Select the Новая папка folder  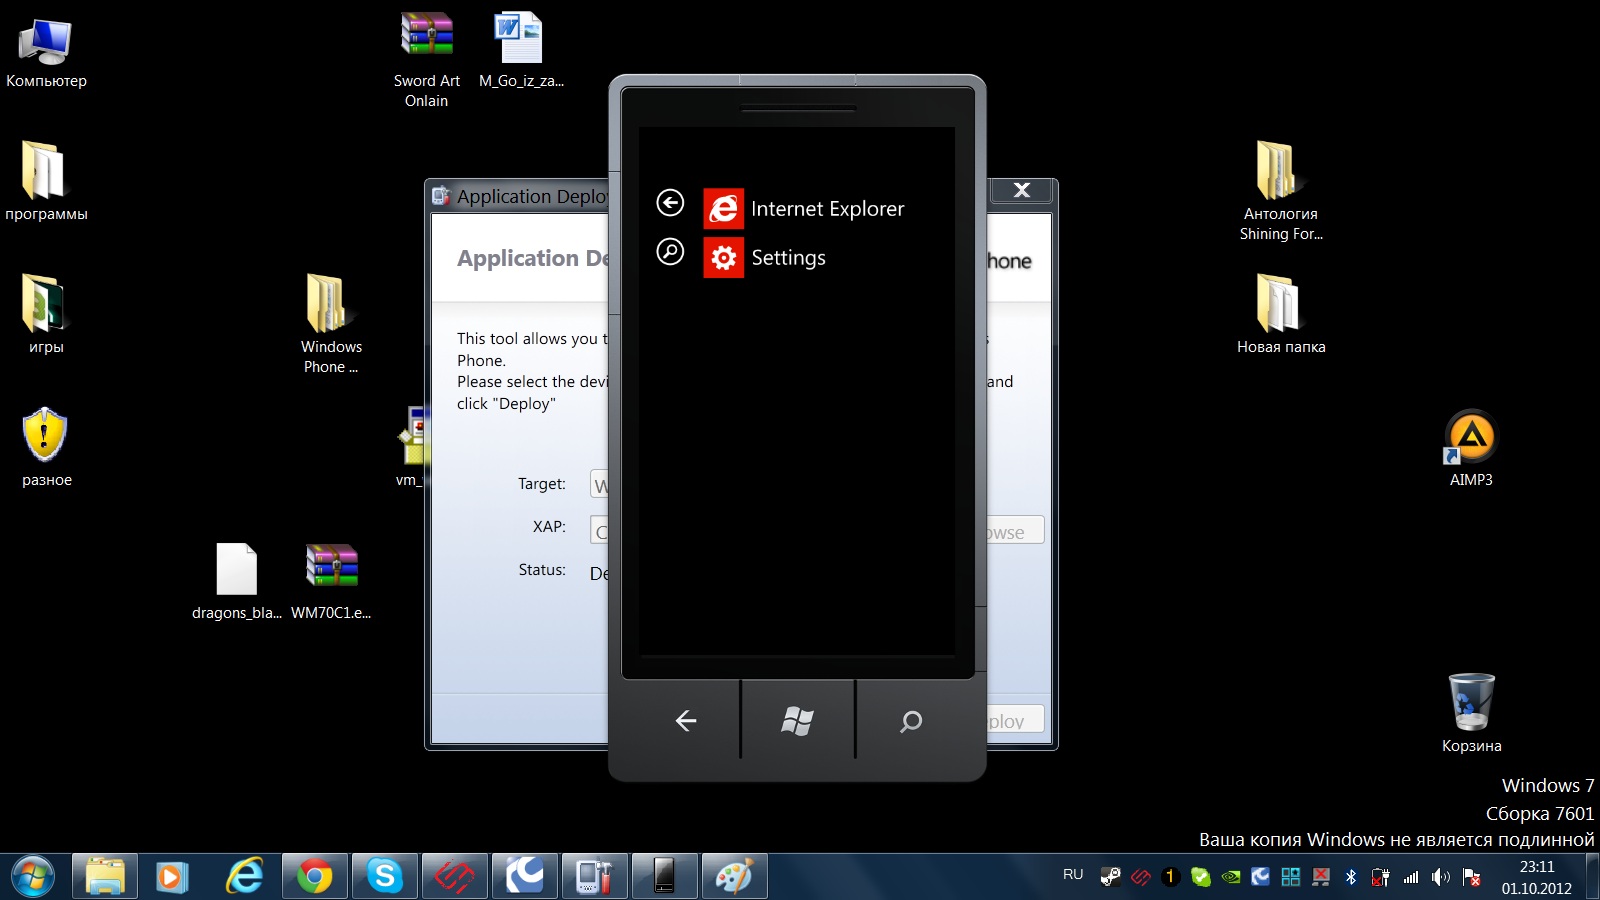(x=1281, y=315)
